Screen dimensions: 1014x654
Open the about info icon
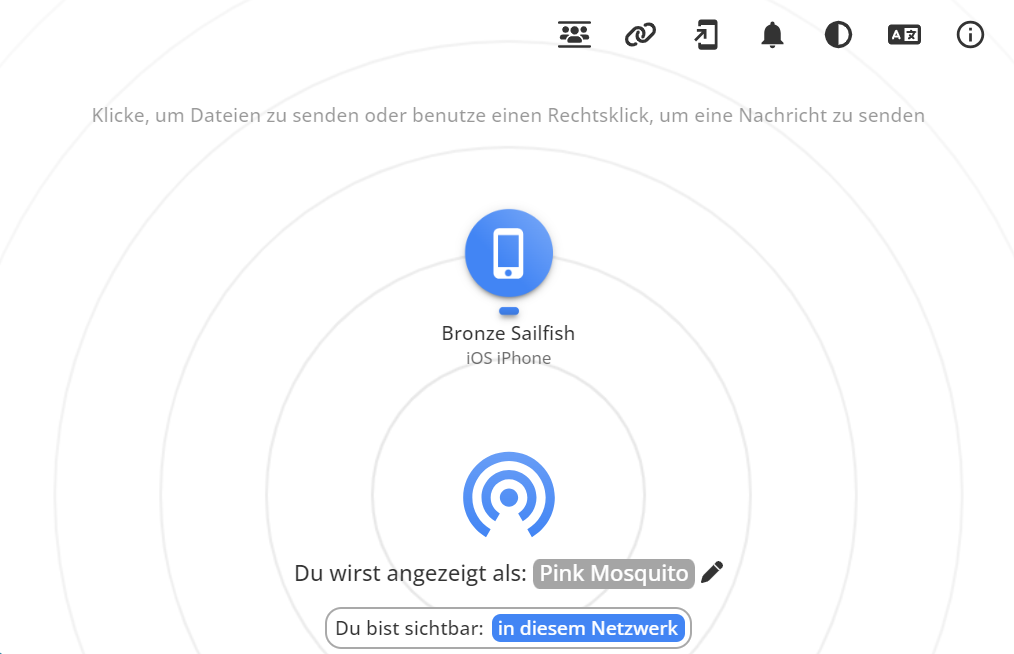click(x=970, y=35)
